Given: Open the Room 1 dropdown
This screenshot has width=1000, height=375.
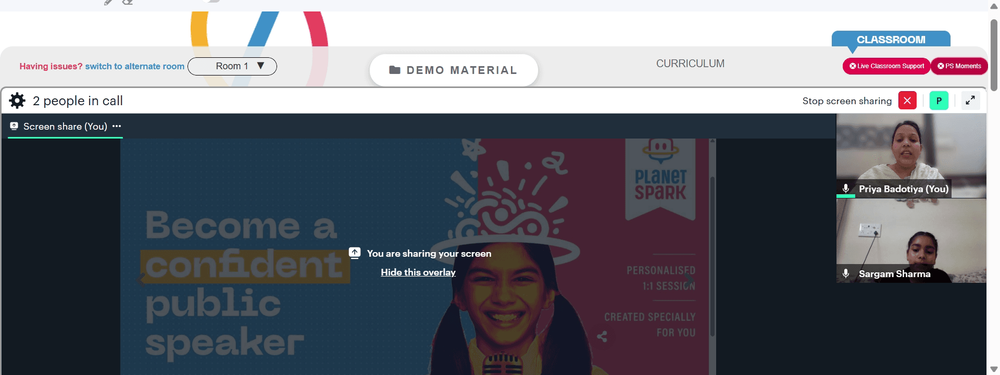Looking at the screenshot, I should (x=232, y=66).
